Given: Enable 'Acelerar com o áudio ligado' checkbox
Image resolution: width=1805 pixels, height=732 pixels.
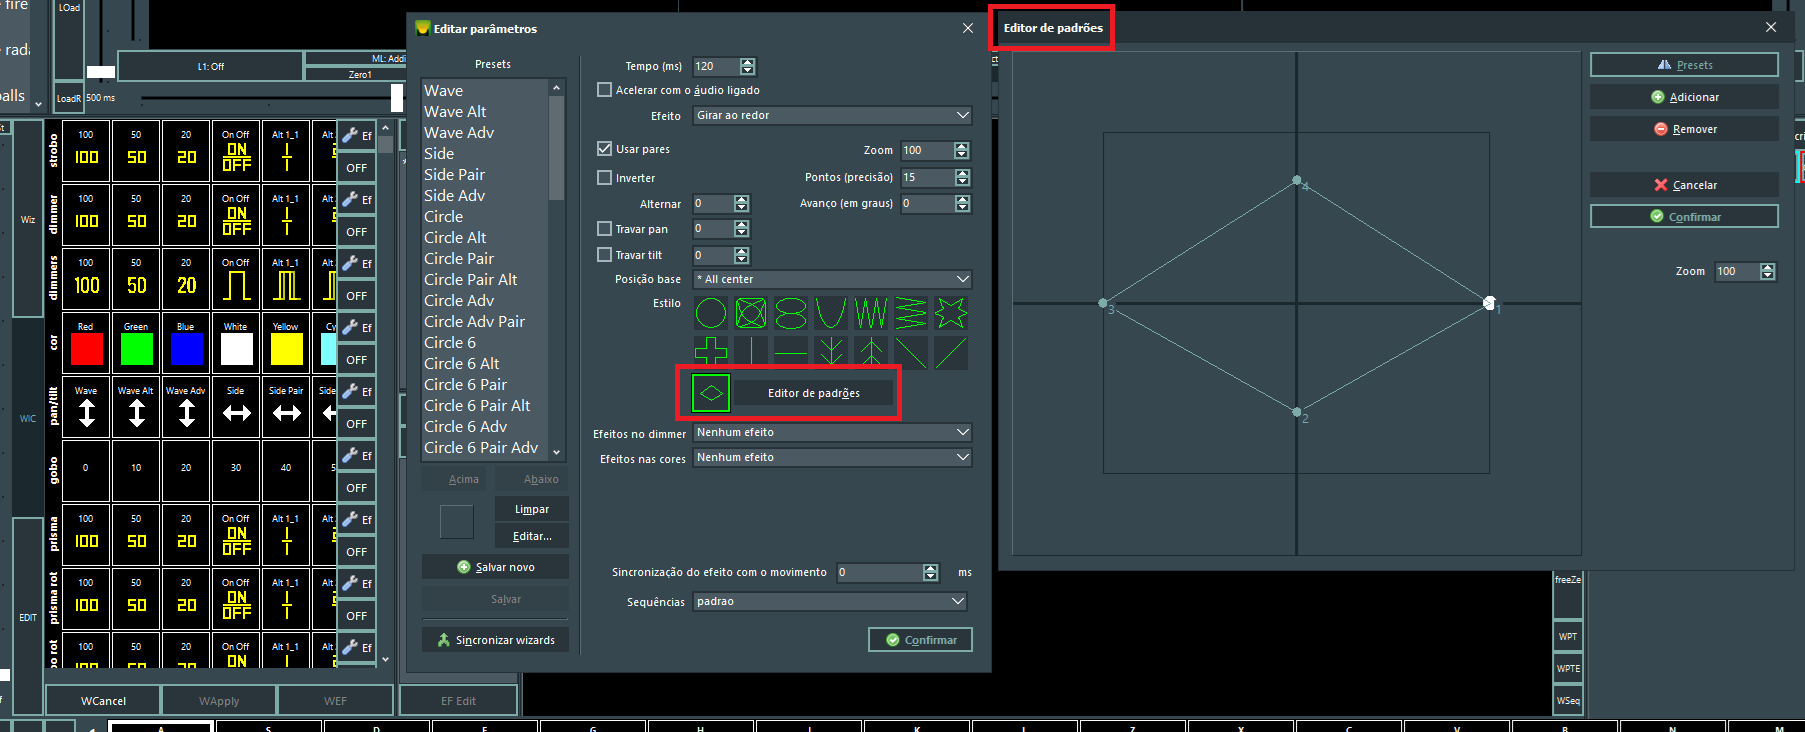Looking at the screenshot, I should tap(604, 90).
